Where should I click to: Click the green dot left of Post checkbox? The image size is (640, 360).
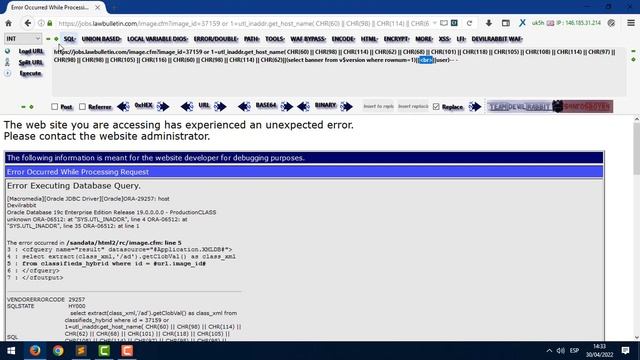[x=31, y=107]
